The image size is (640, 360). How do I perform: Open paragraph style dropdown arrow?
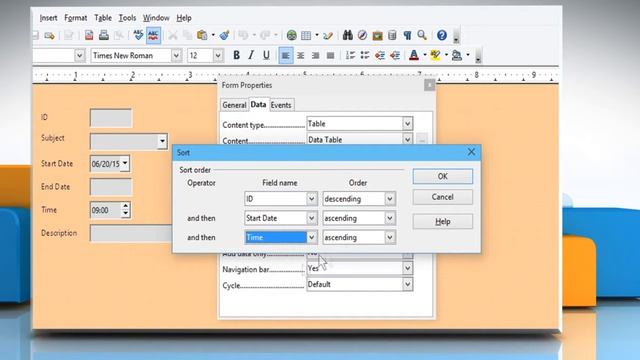tap(80, 55)
